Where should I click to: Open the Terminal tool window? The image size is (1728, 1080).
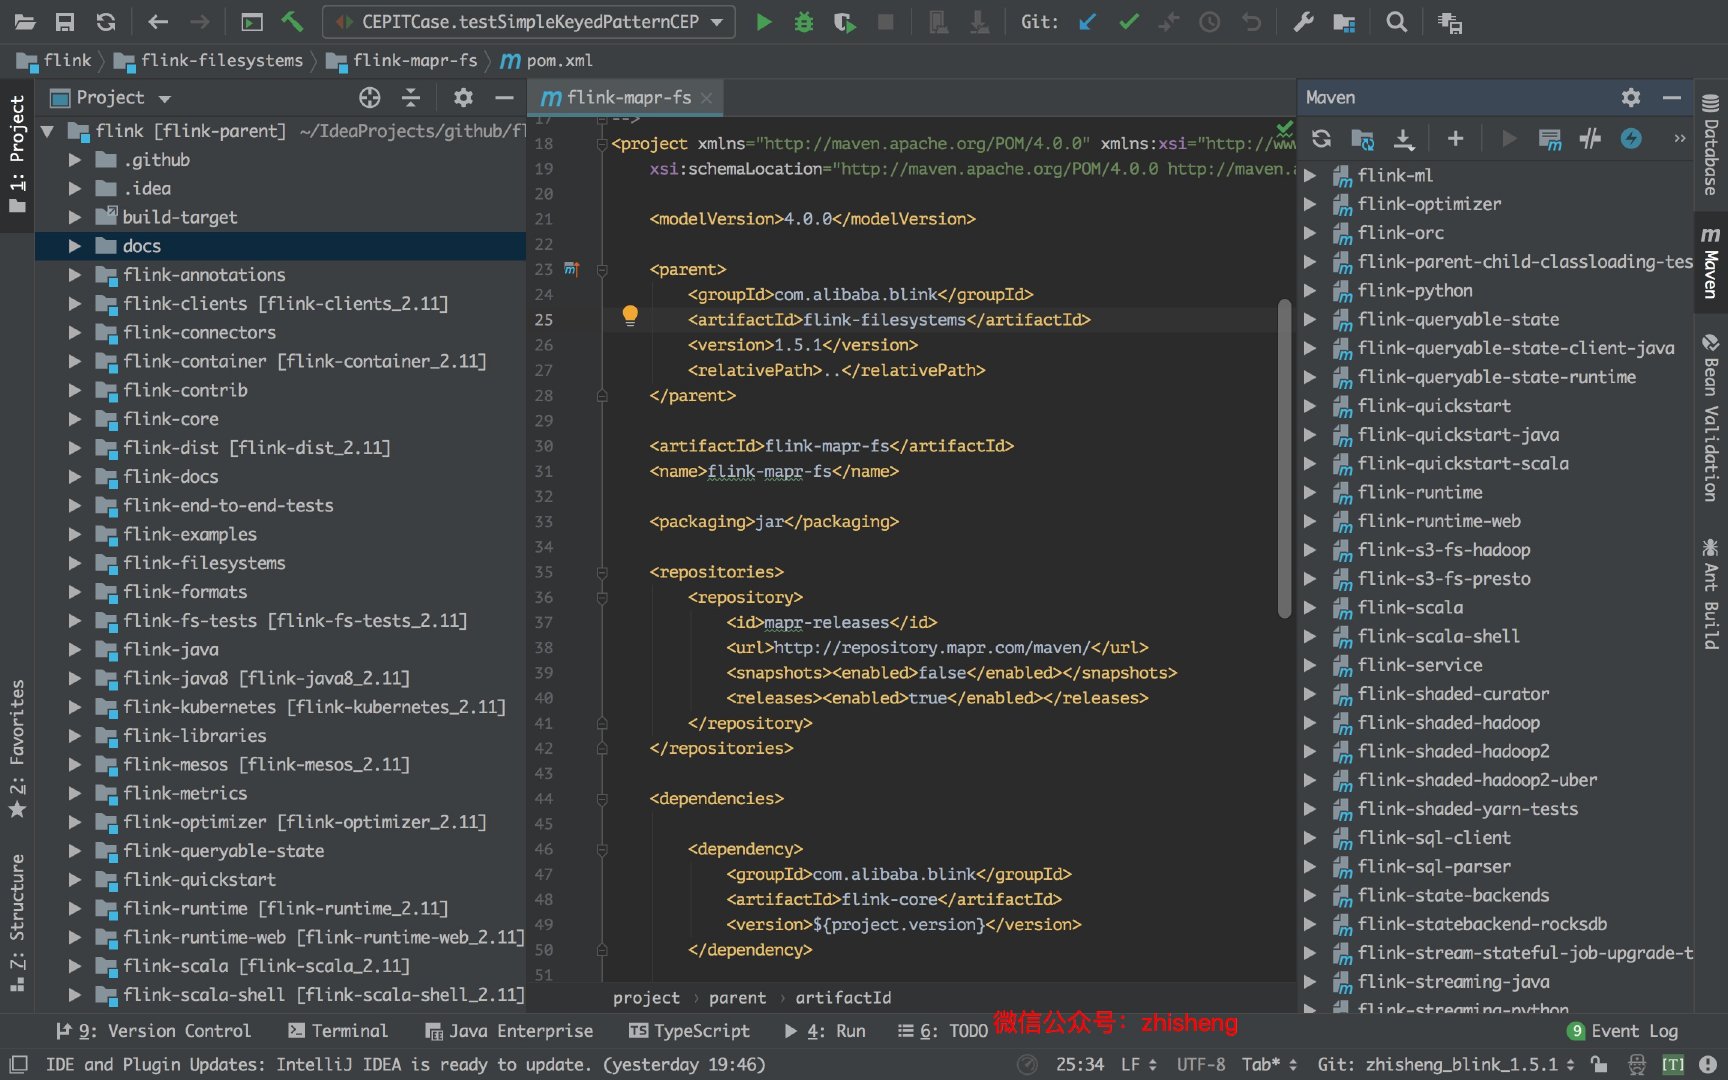[x=338, y=1031]
